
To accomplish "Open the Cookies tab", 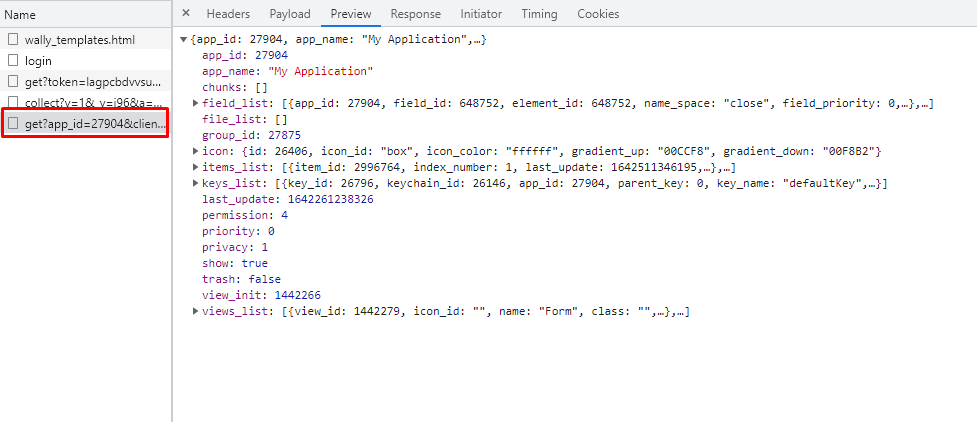I will [598, 14].
